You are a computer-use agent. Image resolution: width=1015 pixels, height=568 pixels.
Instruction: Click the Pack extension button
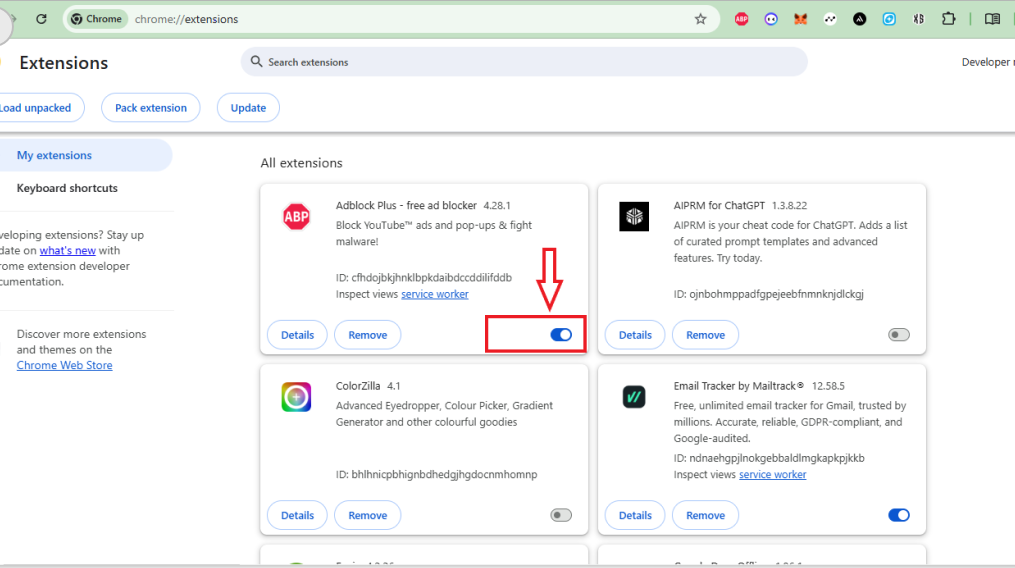[151, 108]
